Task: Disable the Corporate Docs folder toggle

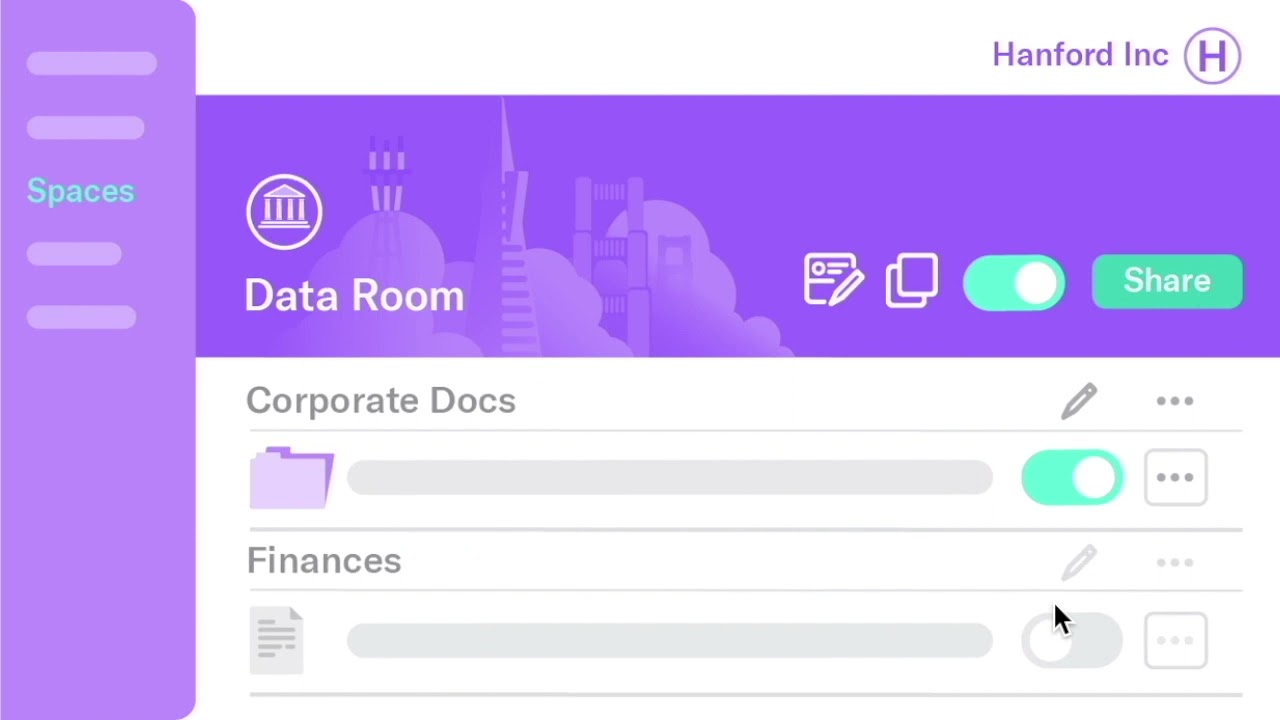Action: tap(1072, 478)
